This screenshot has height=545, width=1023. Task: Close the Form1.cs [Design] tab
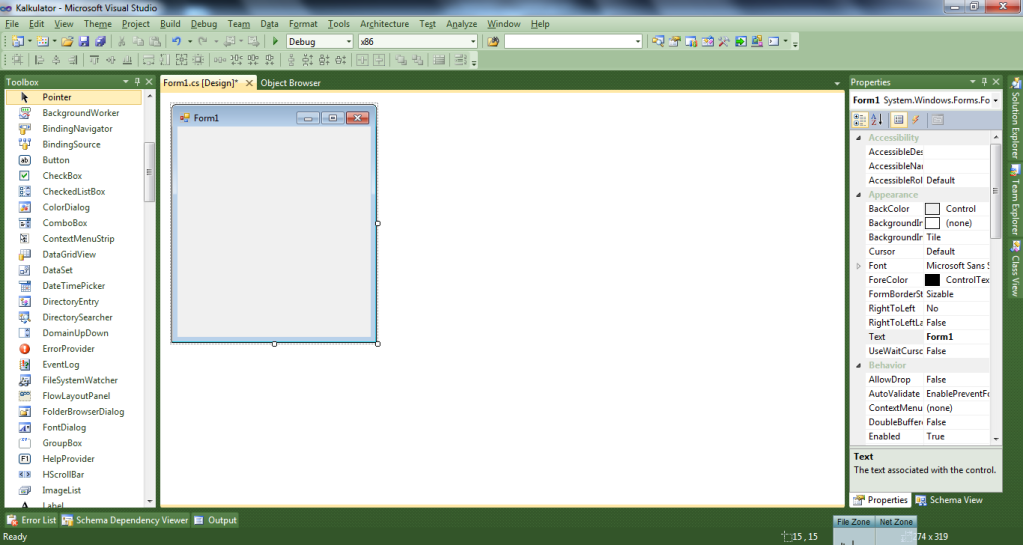pos(249,83)
